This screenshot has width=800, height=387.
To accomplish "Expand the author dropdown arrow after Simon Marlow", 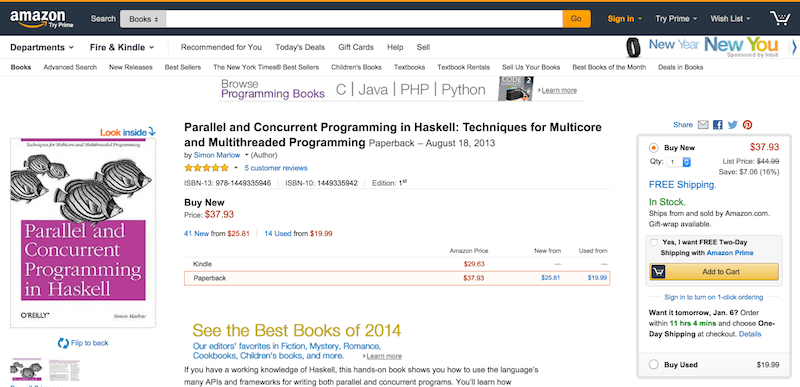I will tap(246, 155).
